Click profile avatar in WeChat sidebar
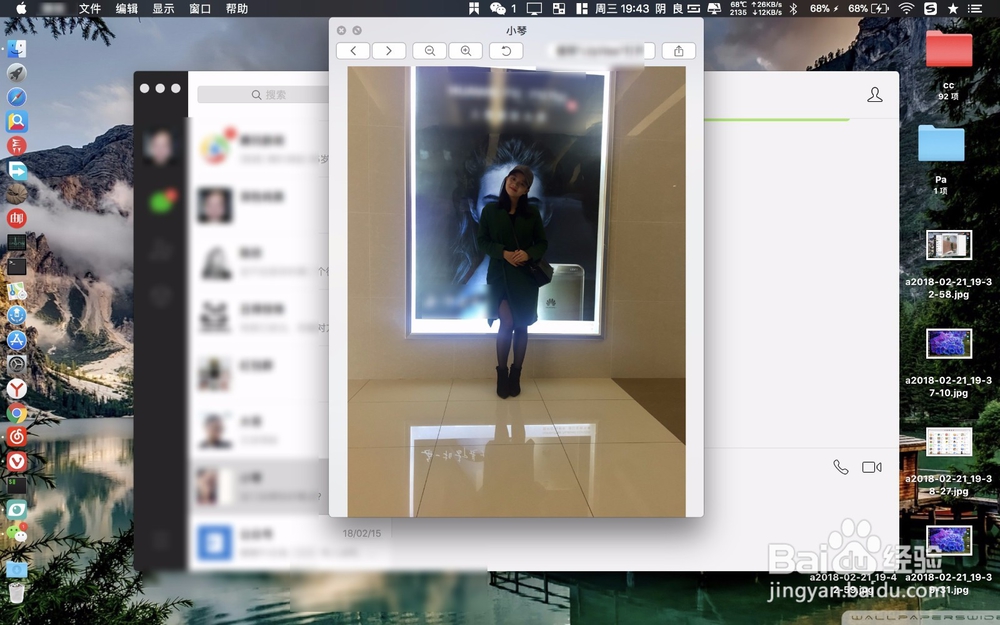This screenshot has width=1000, height=625. pyautogui.click(x=159, y=146)
